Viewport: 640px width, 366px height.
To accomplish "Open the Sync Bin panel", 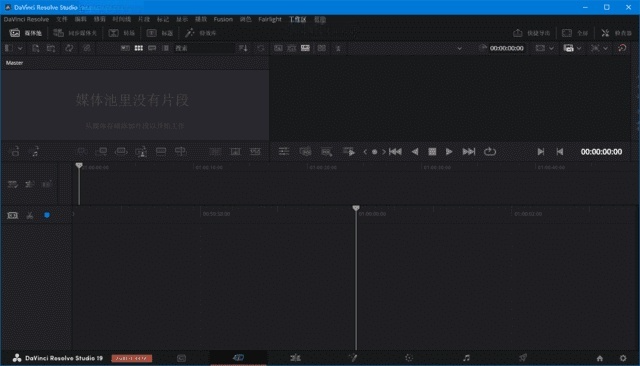I will [x=75, y=33].
